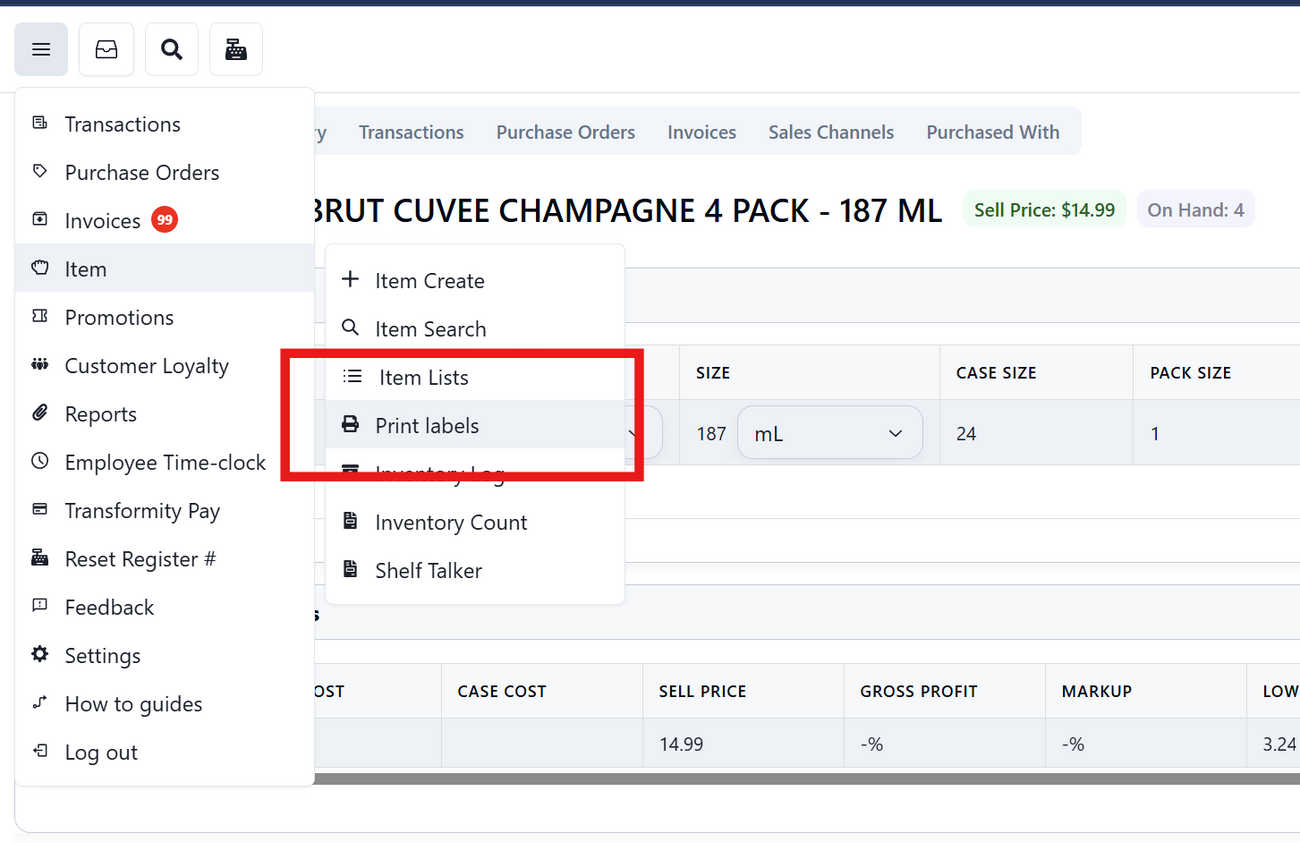Image resolution: width=1300 pixels, height=843 pixels.
Task: Click the Settings gear icon
Action: point(40,655)
